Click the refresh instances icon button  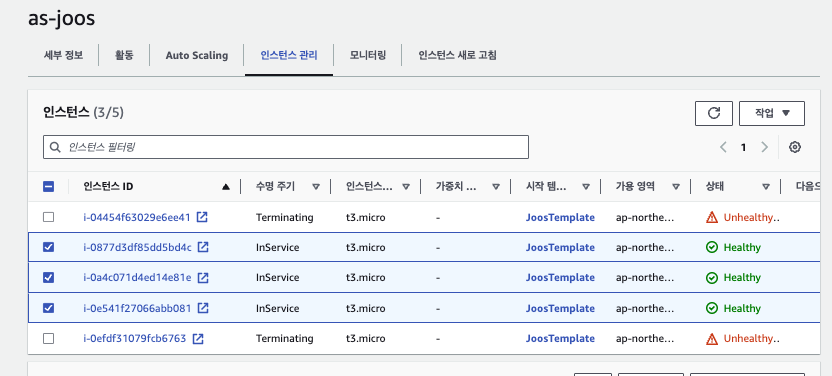click(x=714, y=113)
